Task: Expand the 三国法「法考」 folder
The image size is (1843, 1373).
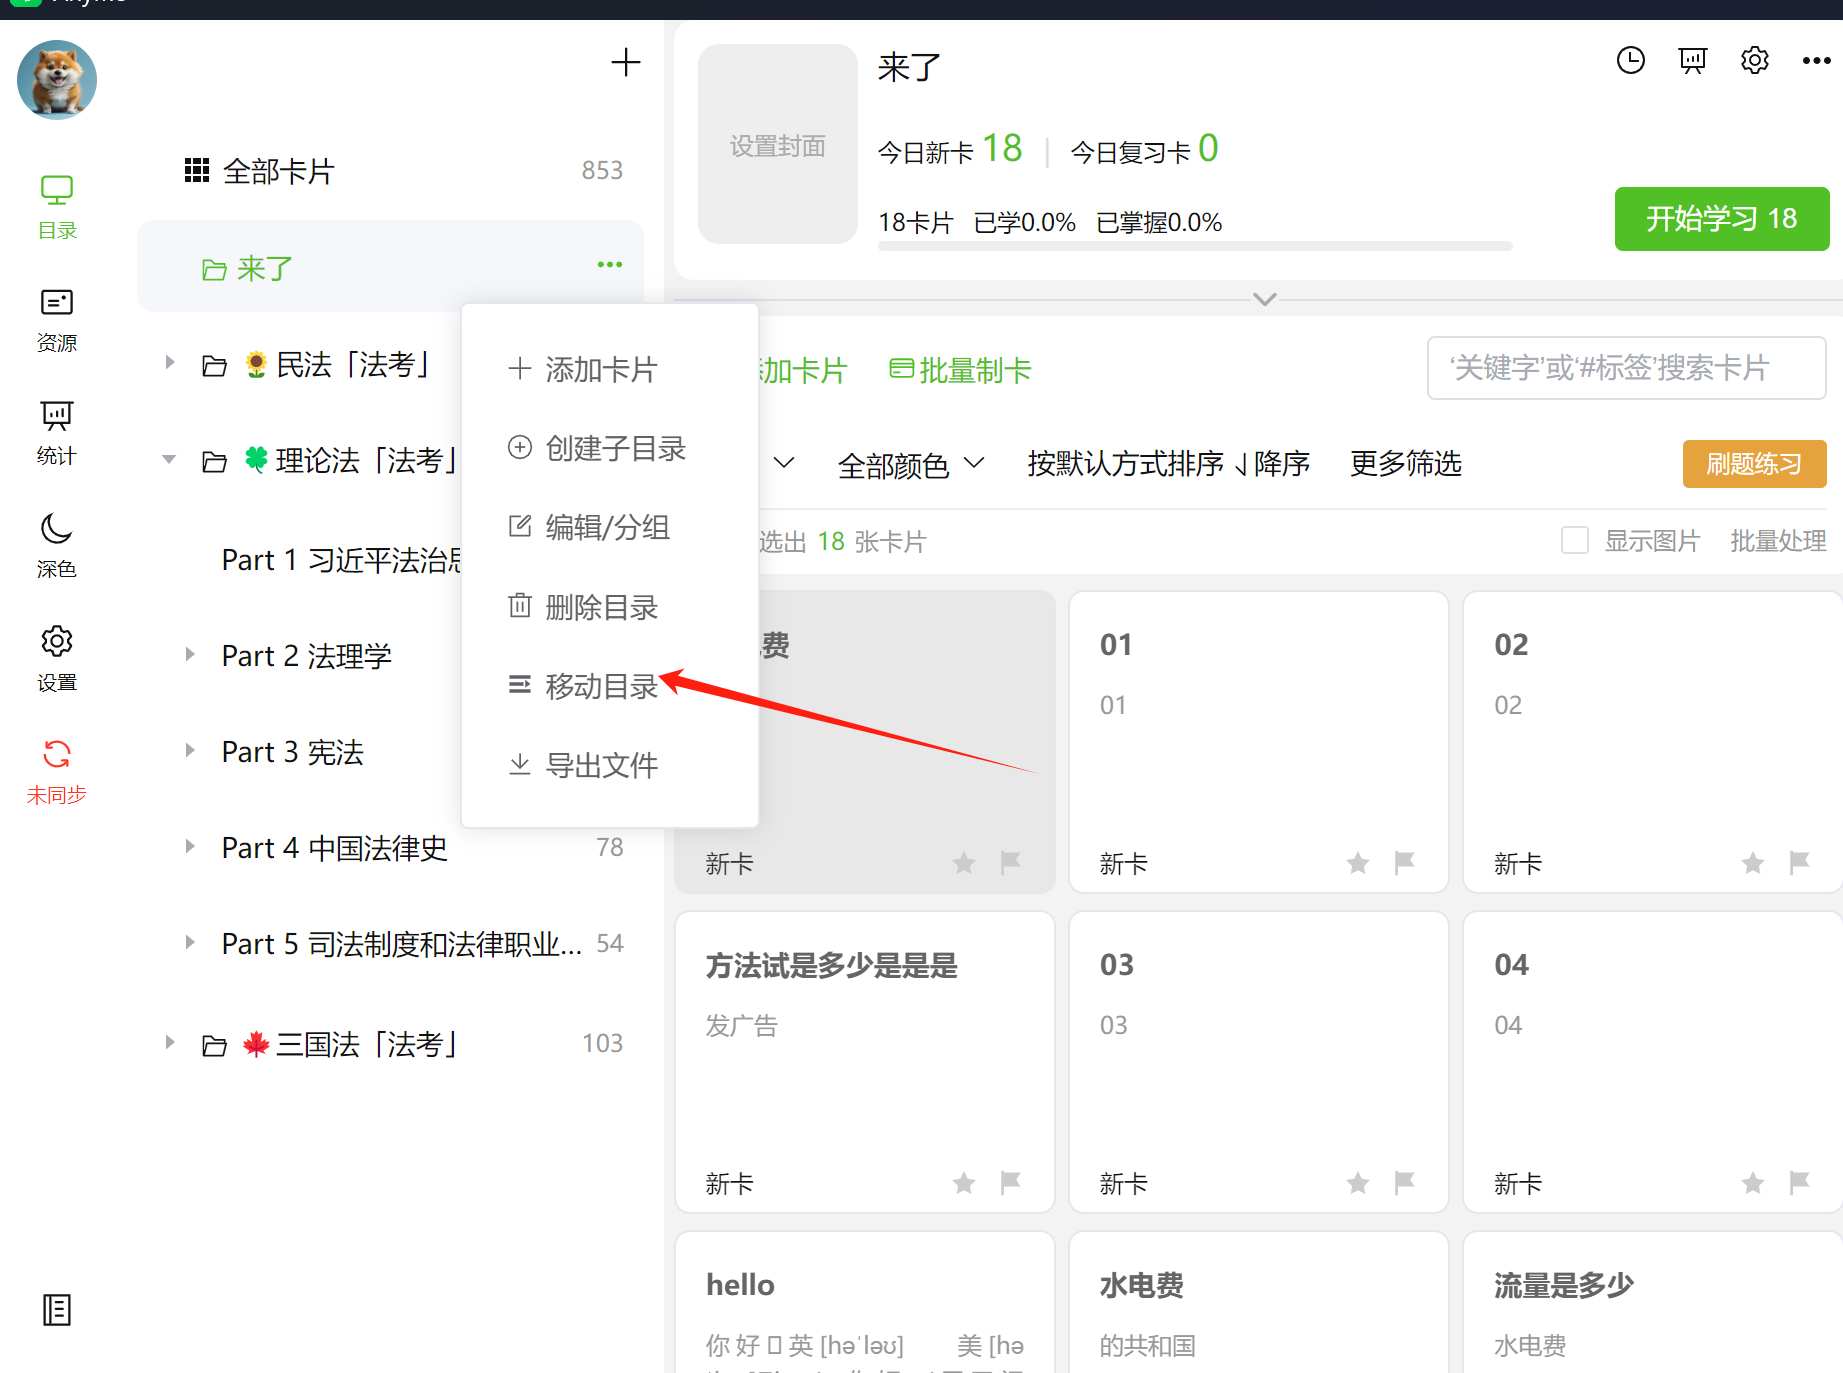Action: [x=170, y=1042]
